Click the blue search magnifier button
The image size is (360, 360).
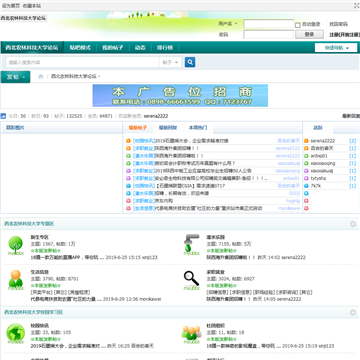tap(190, 62)
